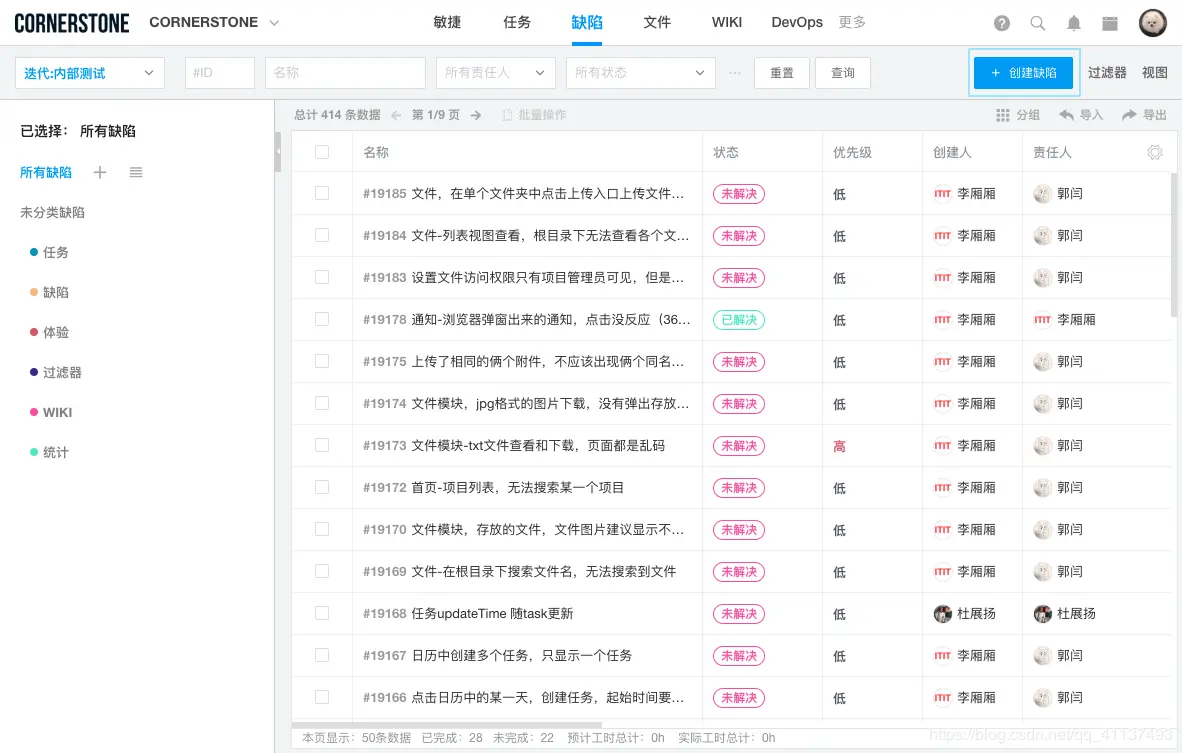Switch to the 任务 tab in the top navigation
1182x753 pixels.
[x=517, y=22]
